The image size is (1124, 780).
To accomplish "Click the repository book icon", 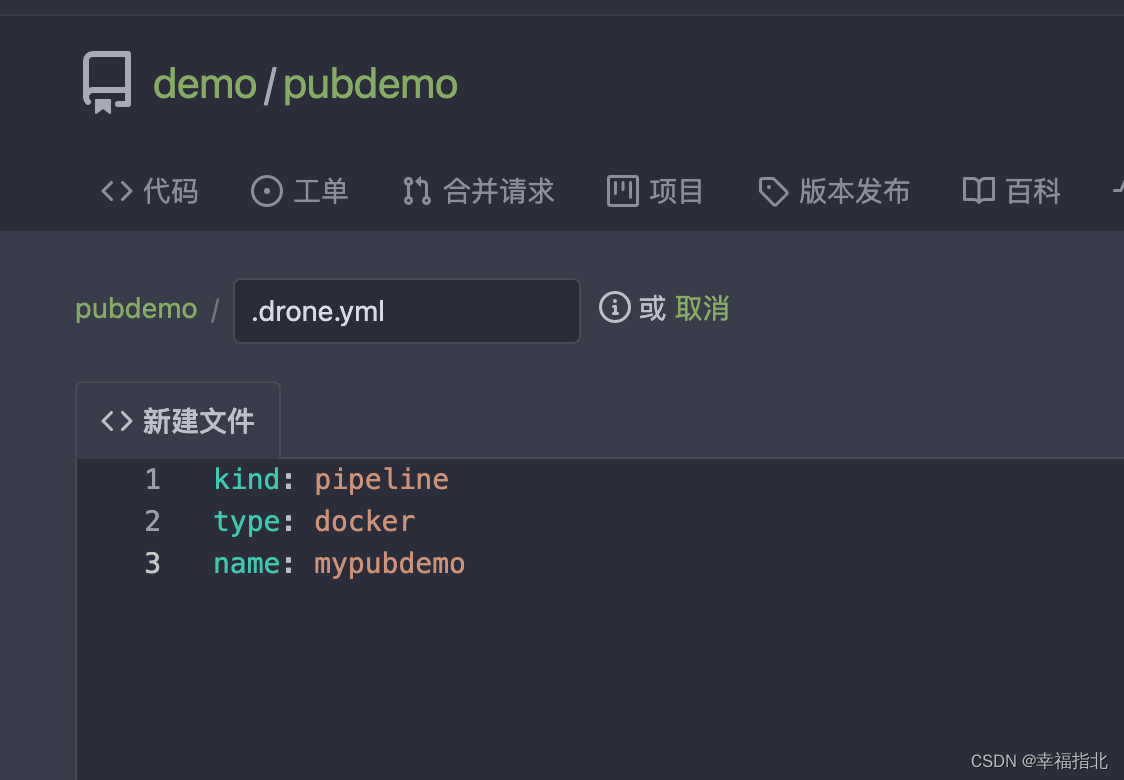I will (x=107, y=82).
